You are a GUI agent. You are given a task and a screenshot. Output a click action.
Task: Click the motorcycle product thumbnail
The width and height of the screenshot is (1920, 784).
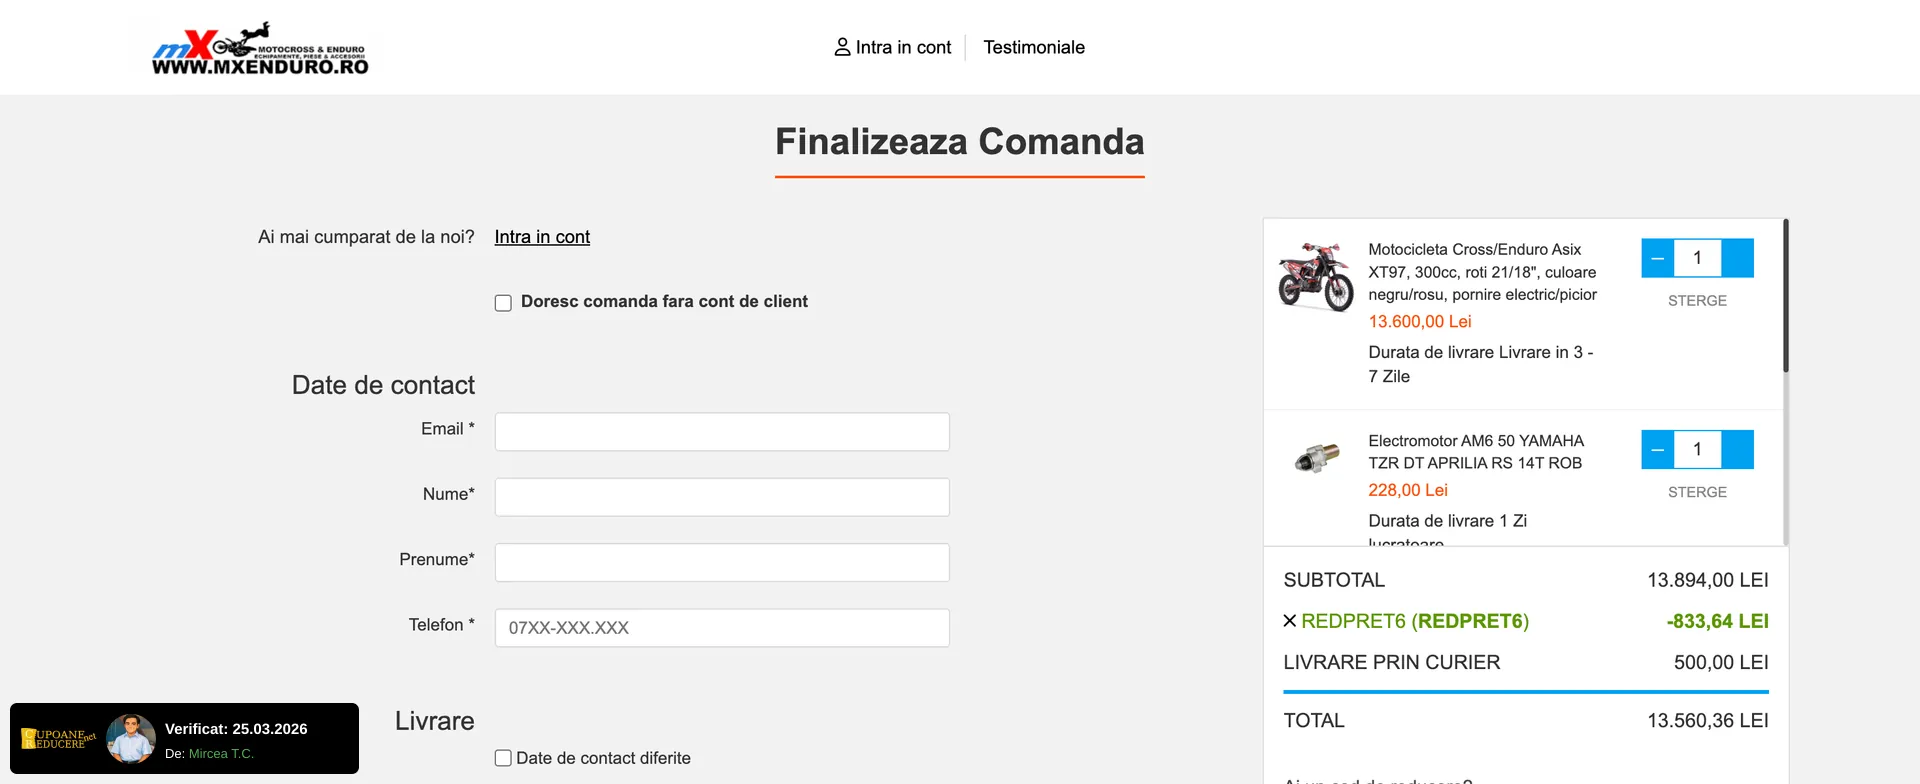[1315, 277]
